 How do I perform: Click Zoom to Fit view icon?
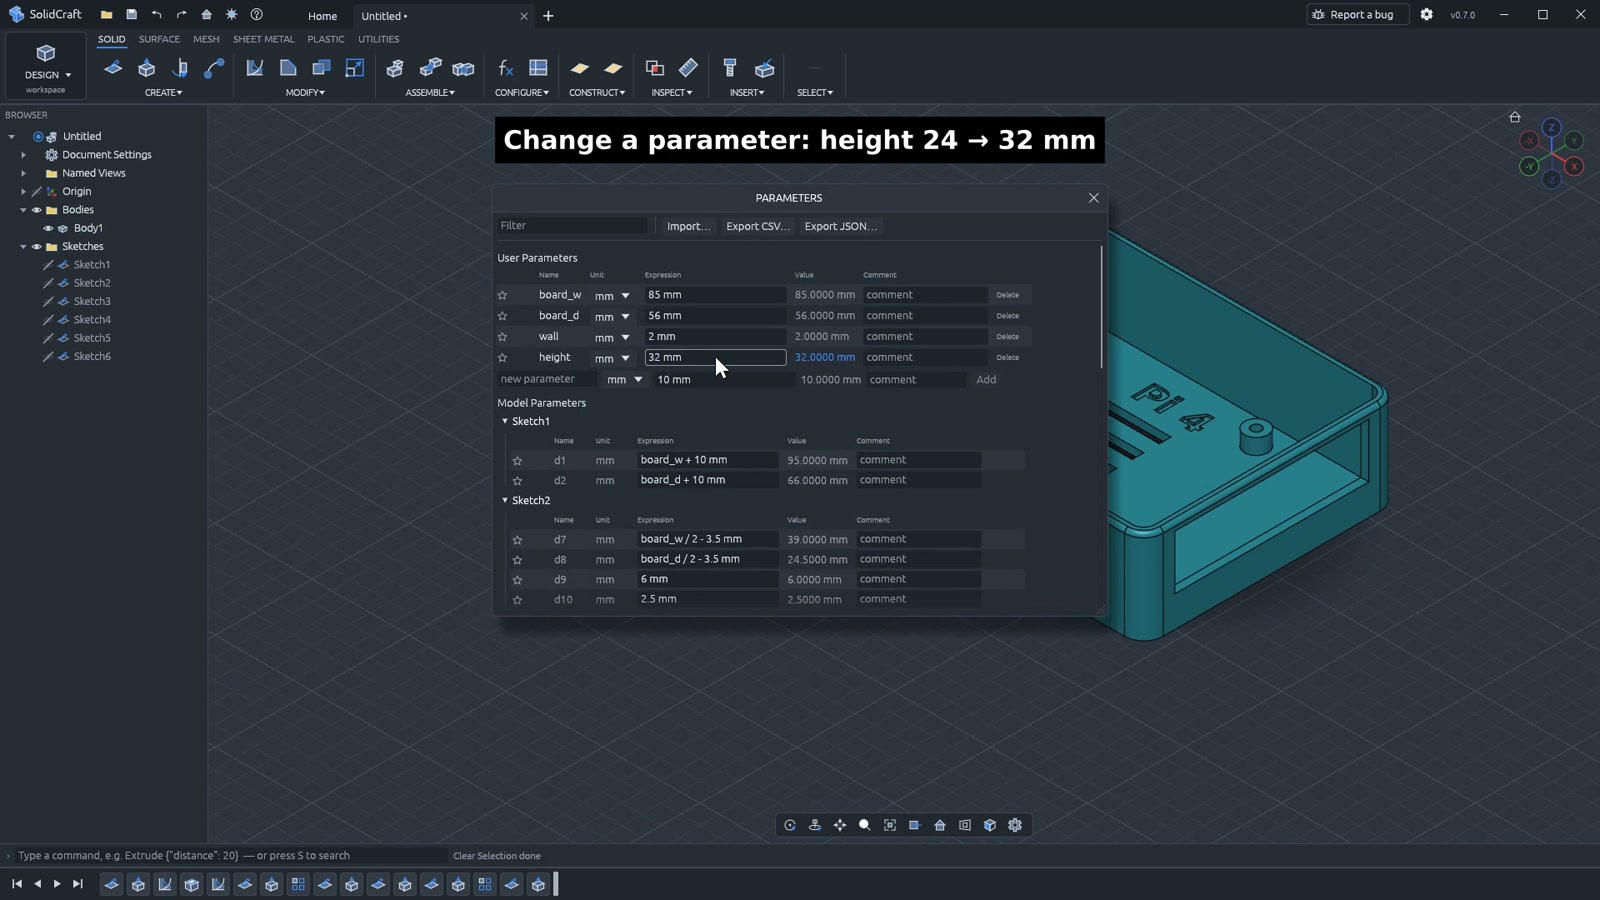click(890, 825)
